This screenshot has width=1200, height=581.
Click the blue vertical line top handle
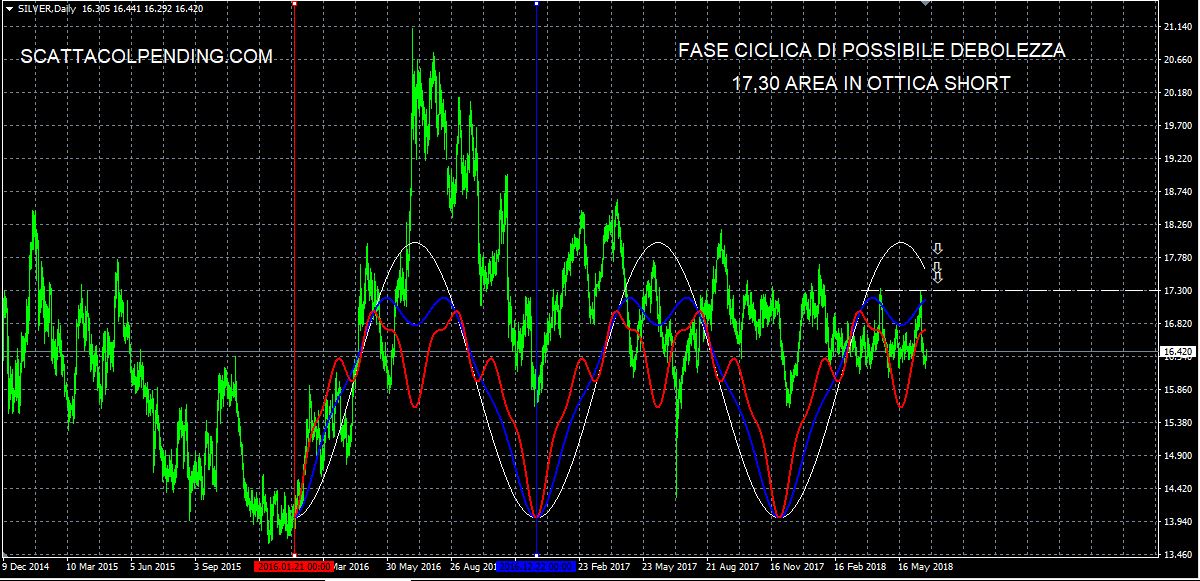click(x=537, y=3)
